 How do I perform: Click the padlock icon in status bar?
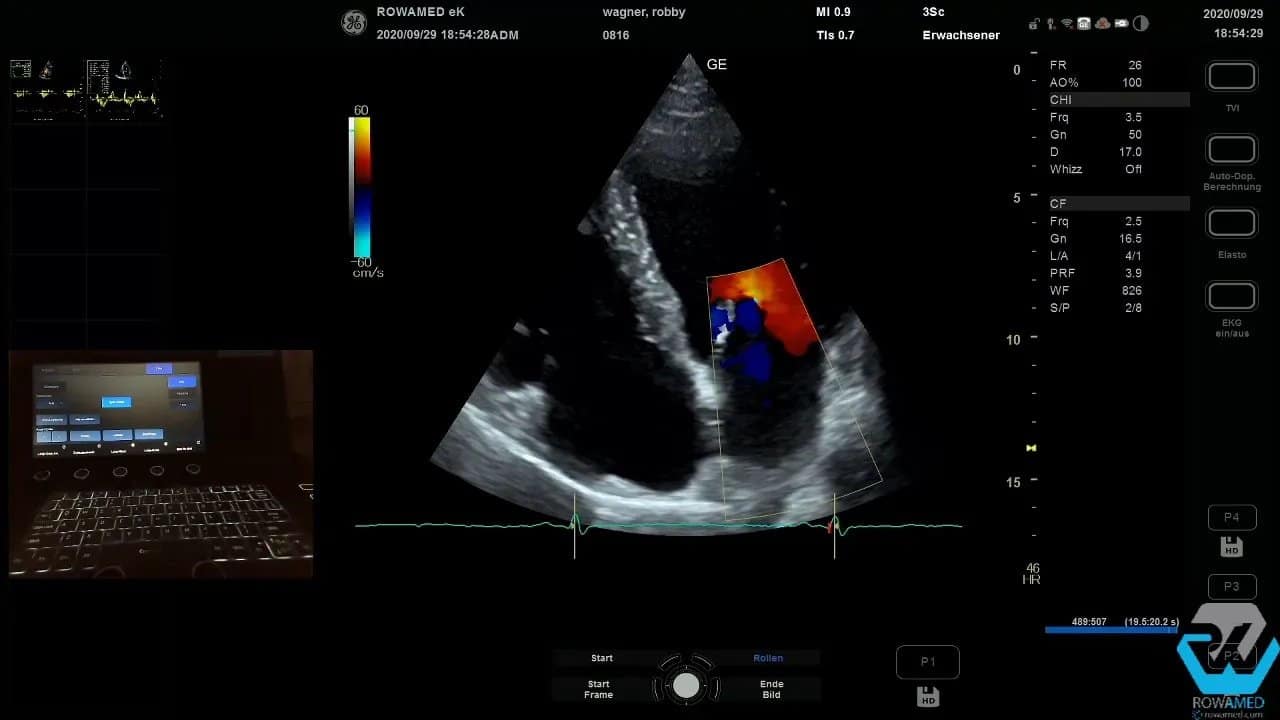[1034, 23]
